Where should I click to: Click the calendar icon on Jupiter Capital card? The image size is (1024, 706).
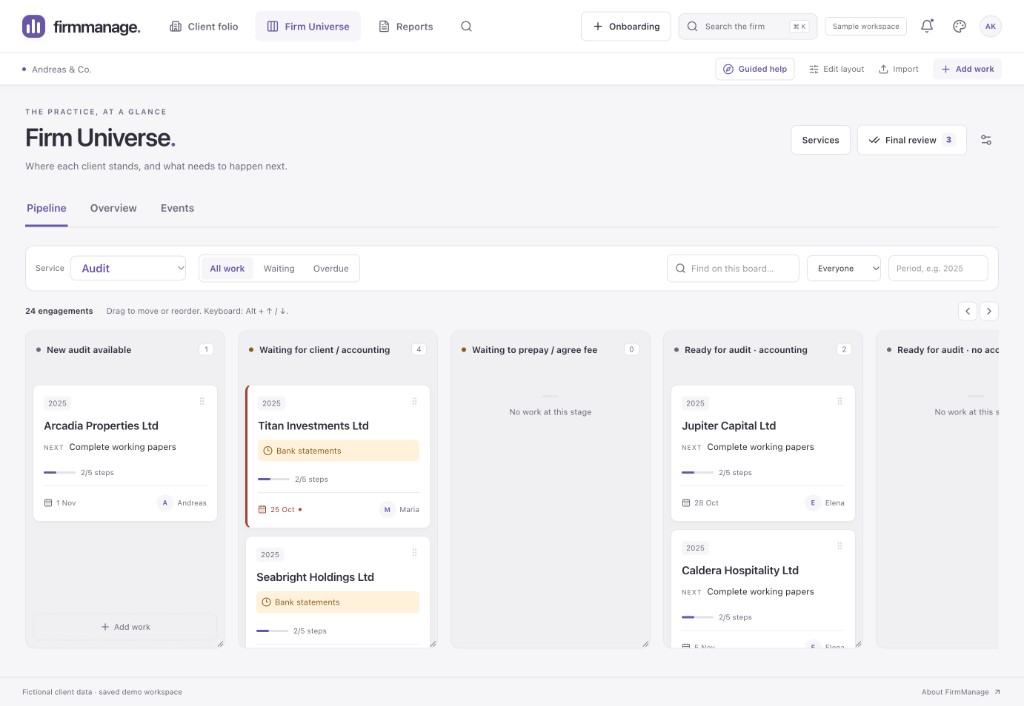pyautogui.click(x=686, y=503)
